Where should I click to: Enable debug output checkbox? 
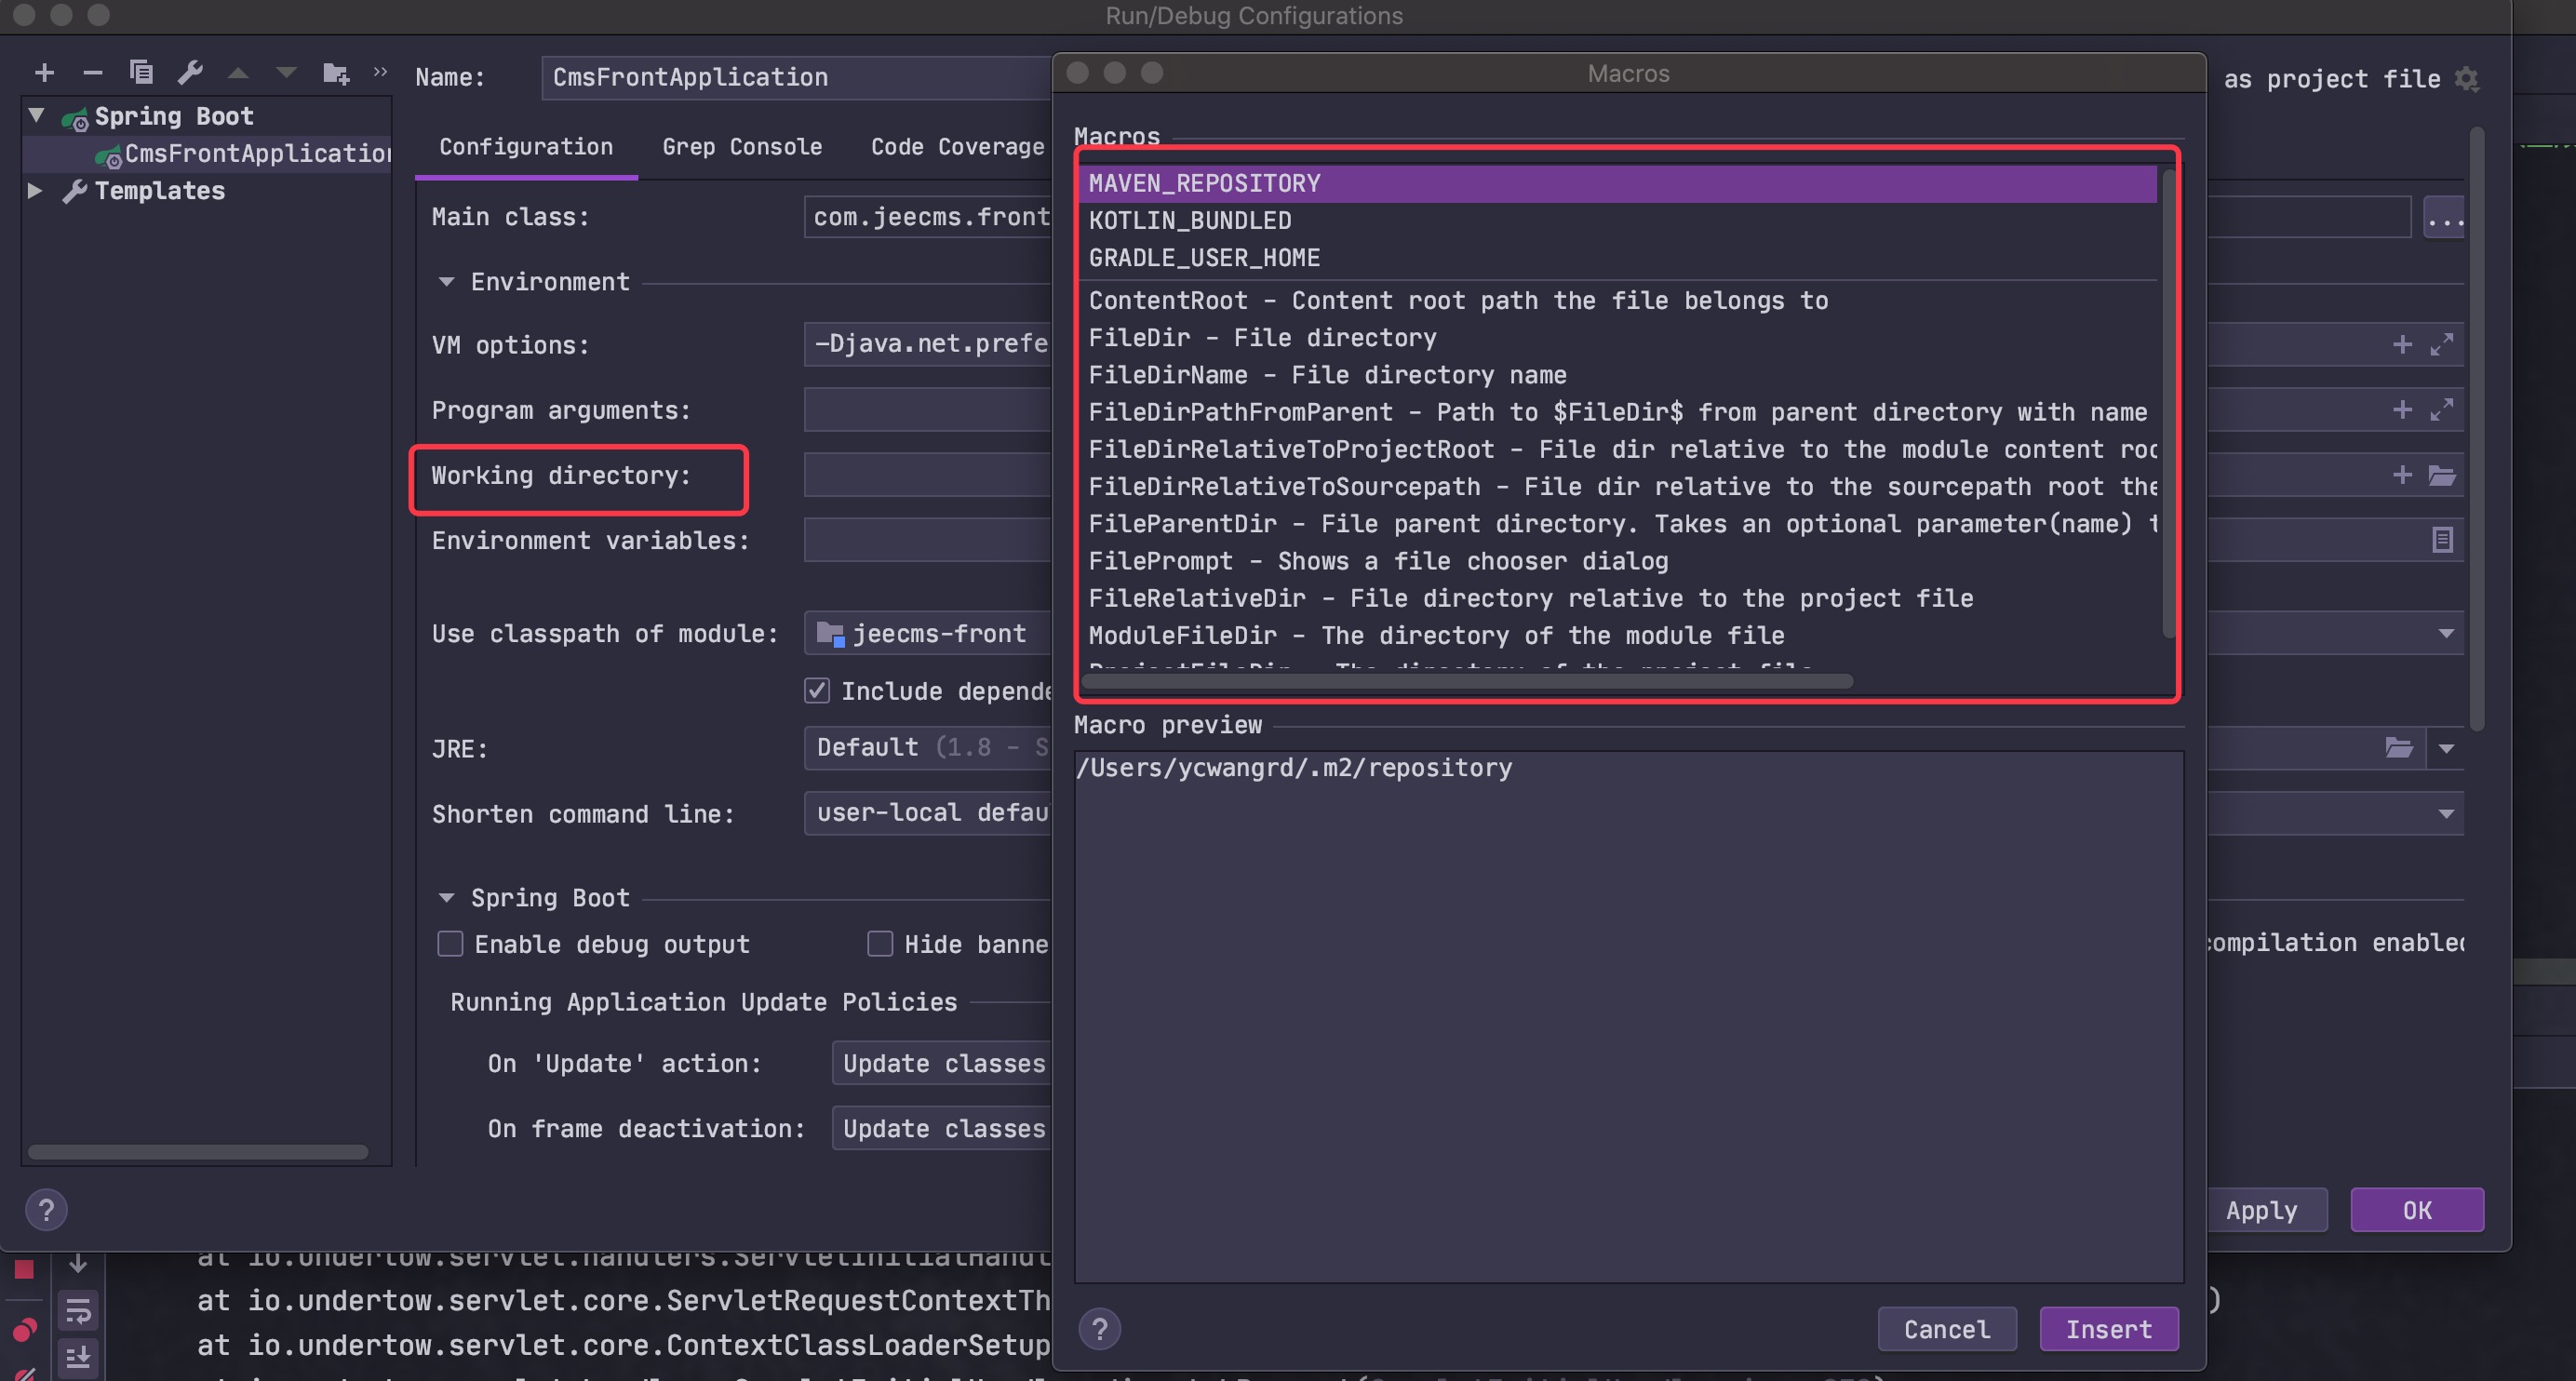(450, 944)
